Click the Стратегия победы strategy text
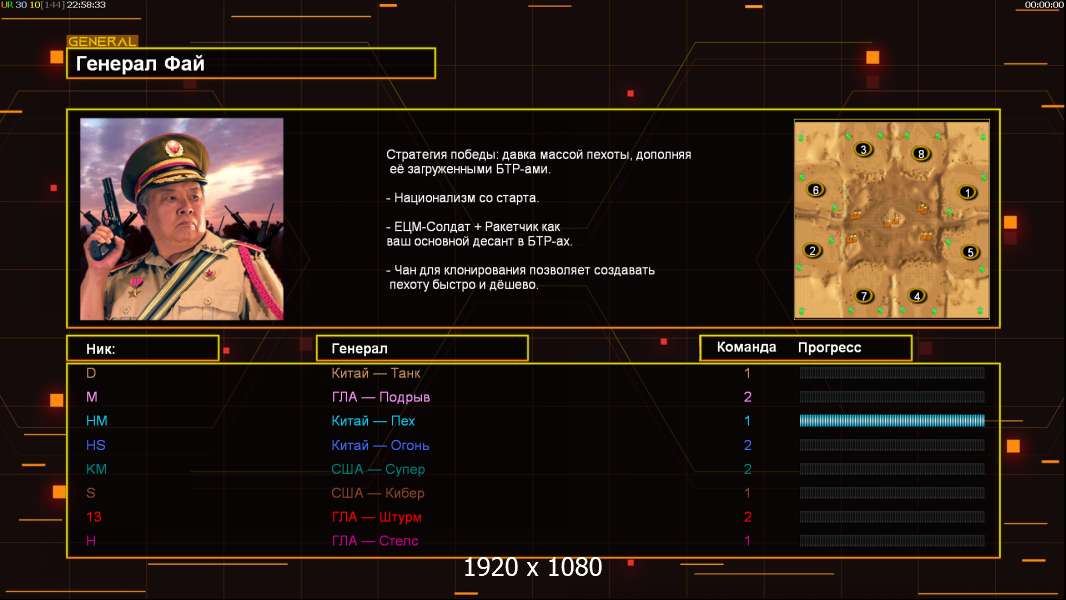 (x=538, y=162)
